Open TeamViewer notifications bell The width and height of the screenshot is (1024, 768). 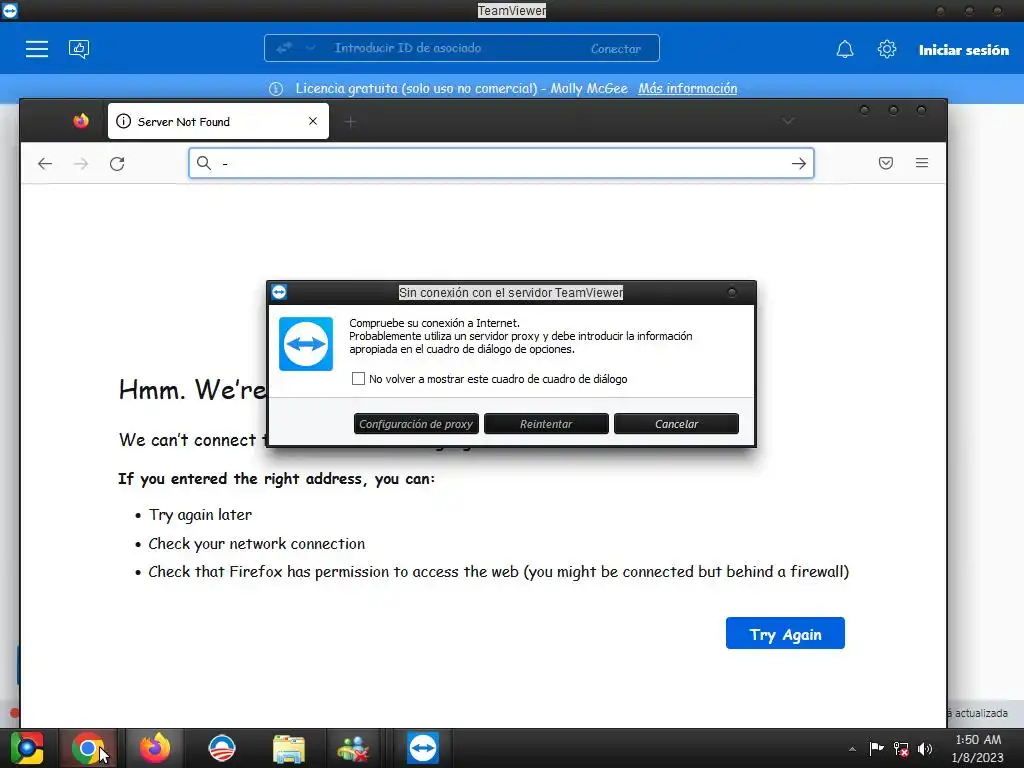844,49
